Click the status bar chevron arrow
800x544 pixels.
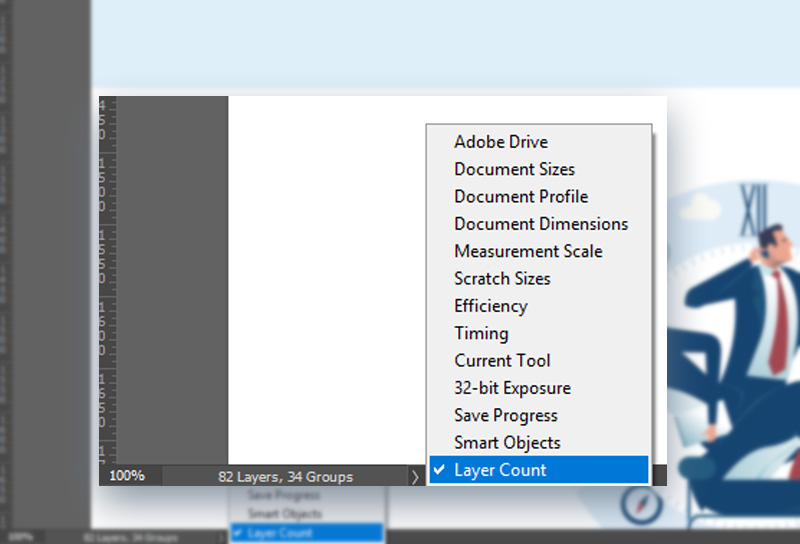click(415, 477)
